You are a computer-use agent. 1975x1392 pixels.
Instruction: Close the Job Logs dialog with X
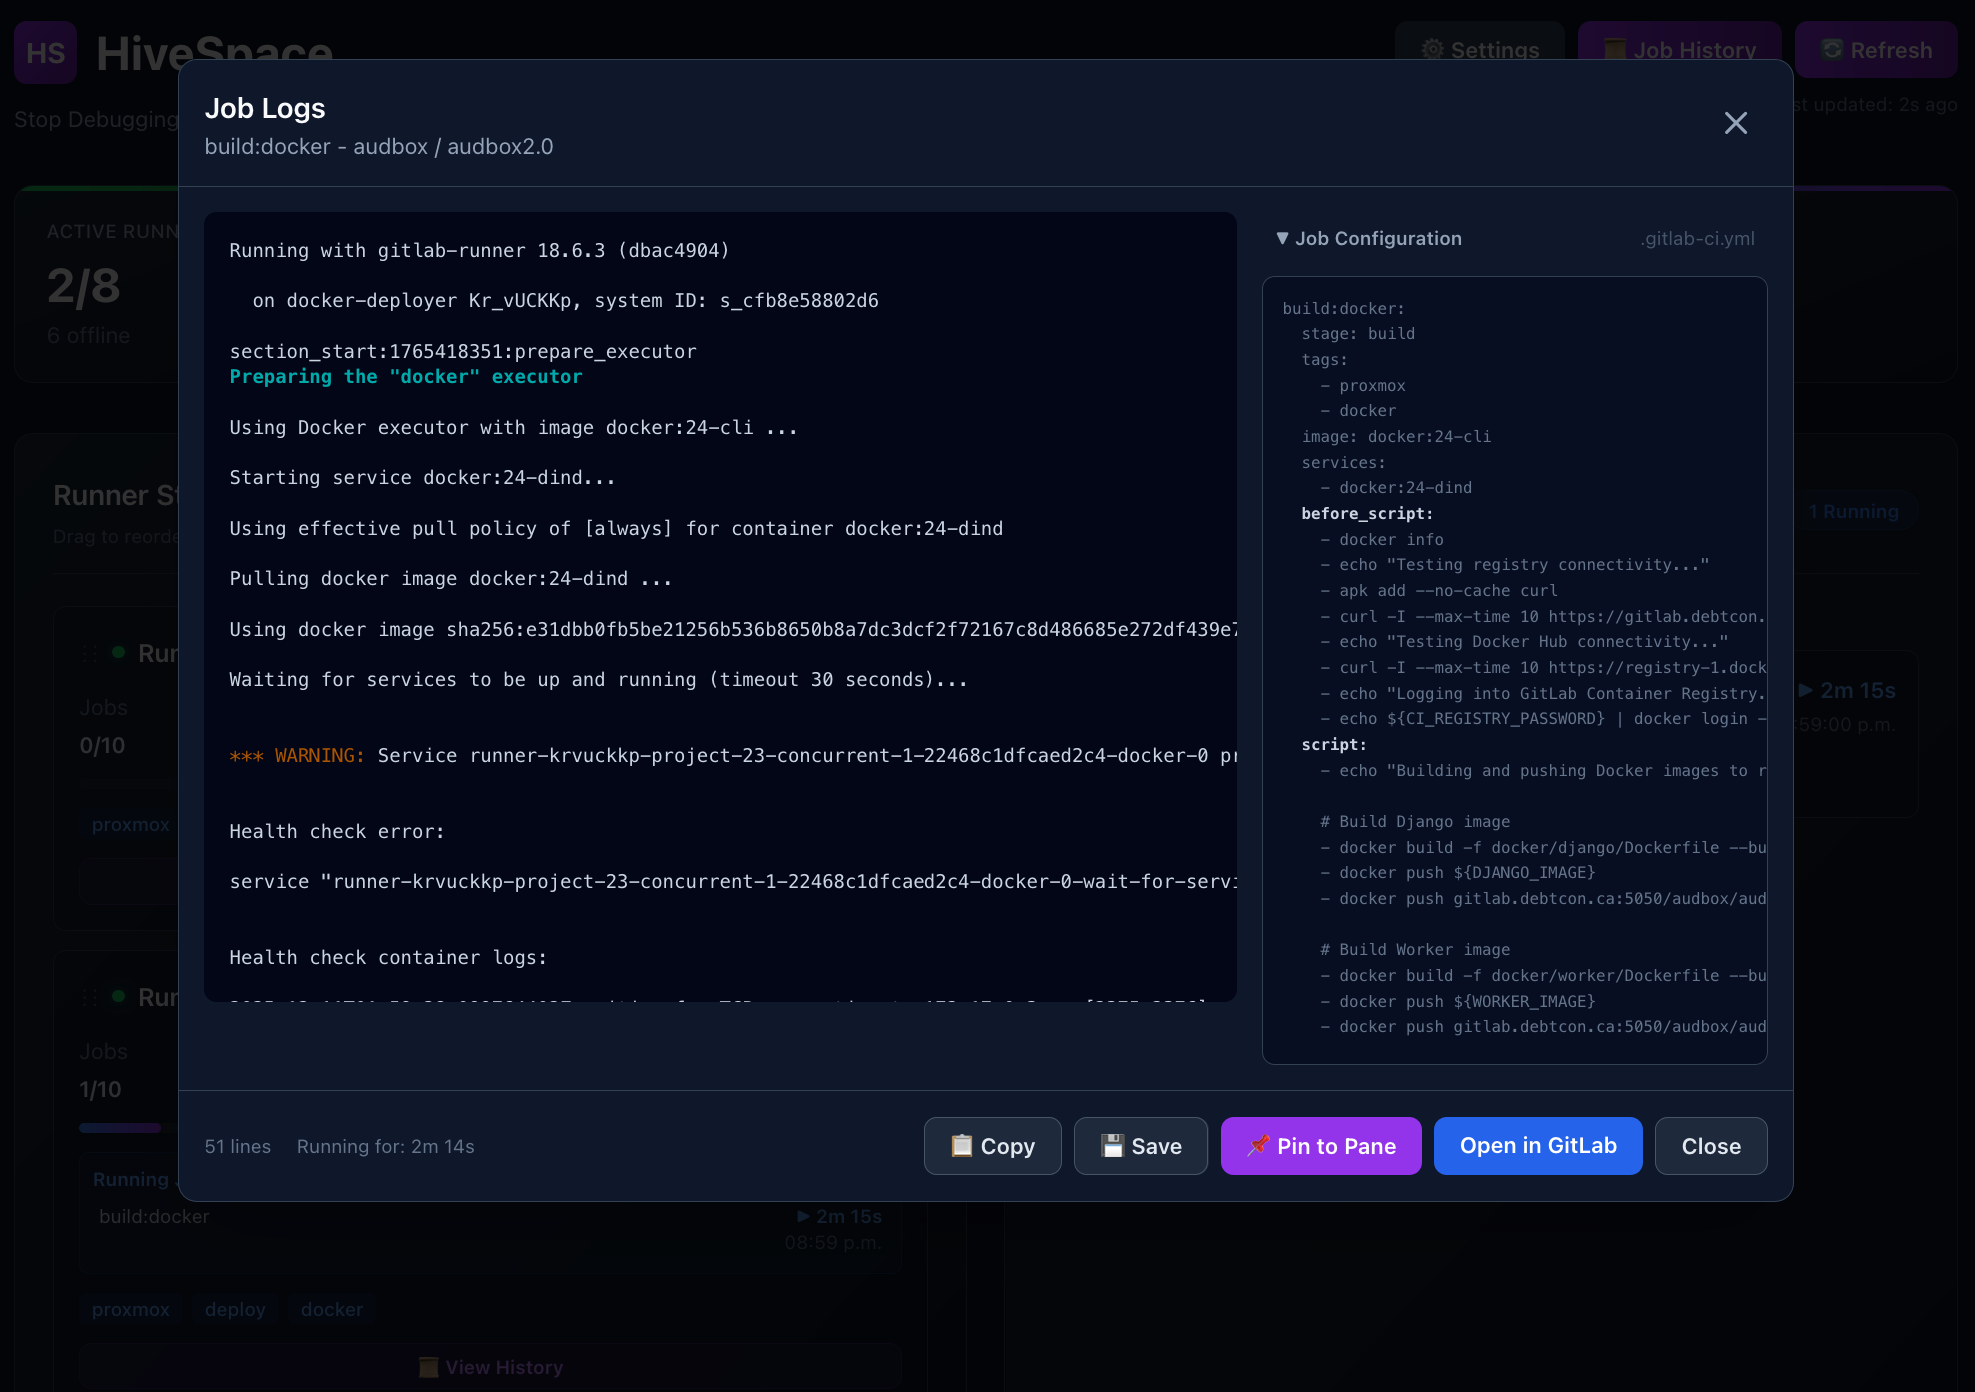(x=1735, y=123)
